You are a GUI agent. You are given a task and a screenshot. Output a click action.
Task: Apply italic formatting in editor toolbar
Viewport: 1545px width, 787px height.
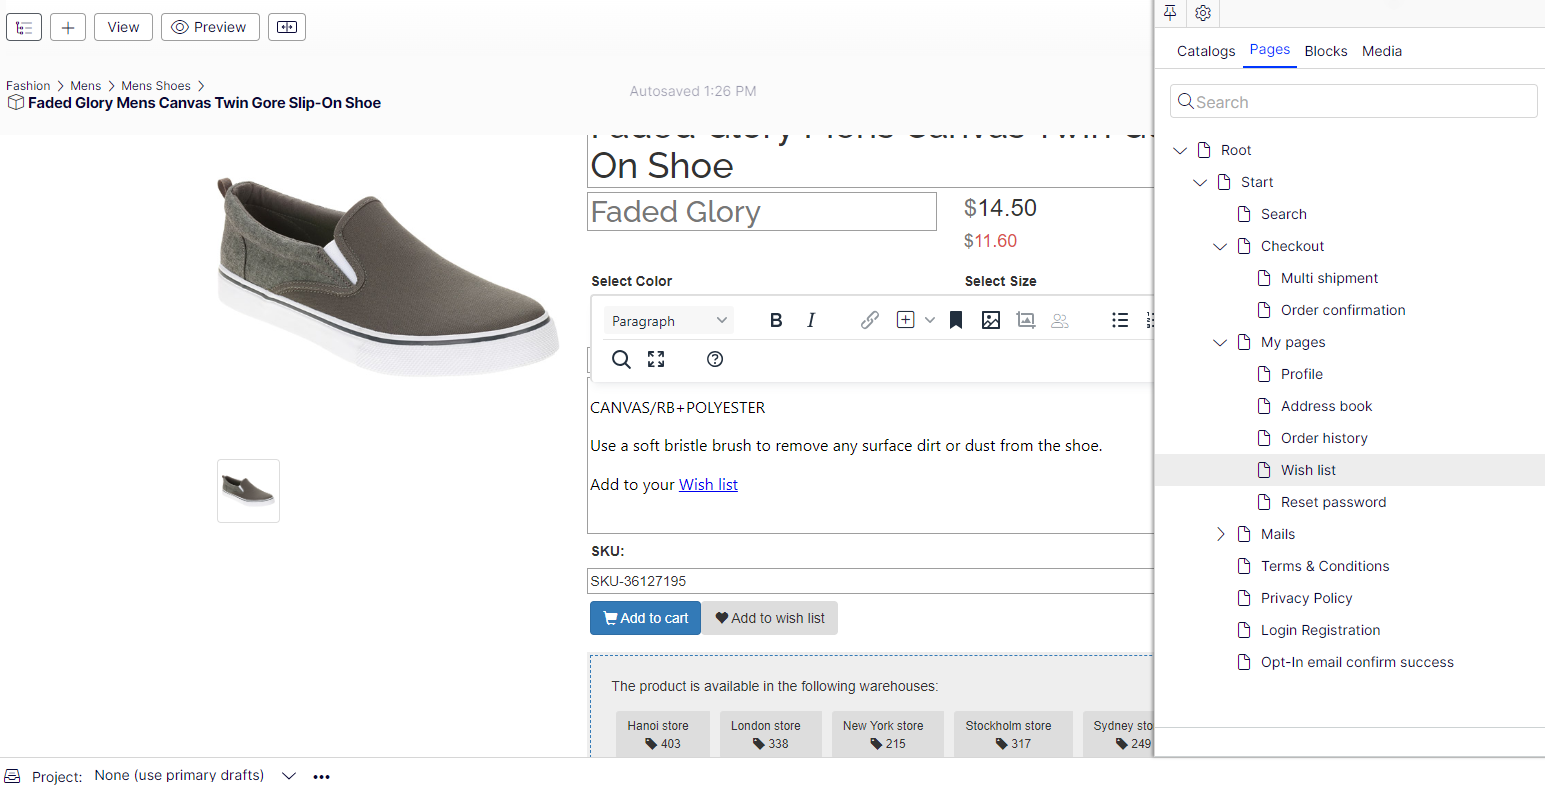click(x=811, y=320)
